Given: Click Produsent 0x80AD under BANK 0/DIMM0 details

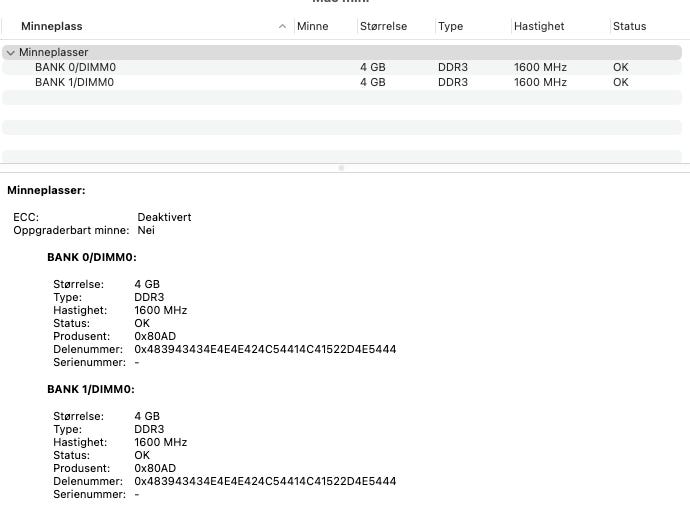Looking at the screenshot, I should coord(155,336).
